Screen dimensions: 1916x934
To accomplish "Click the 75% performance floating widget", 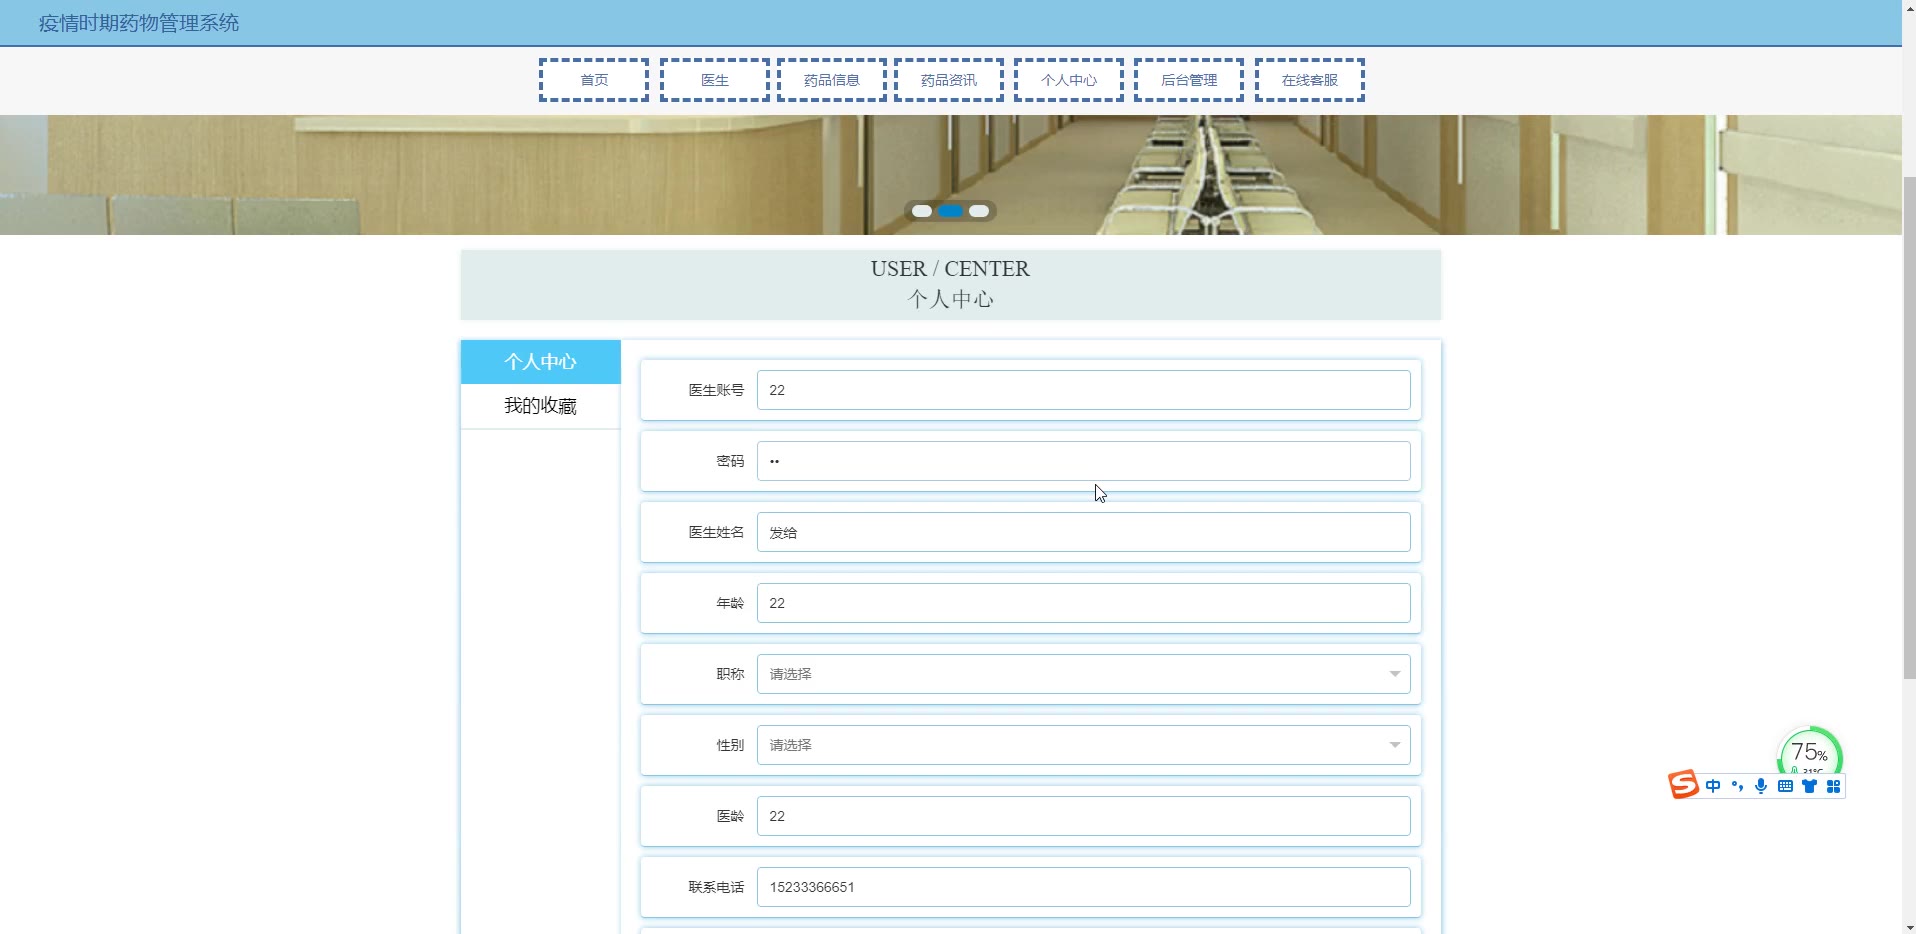I will tap(1810, 752).
